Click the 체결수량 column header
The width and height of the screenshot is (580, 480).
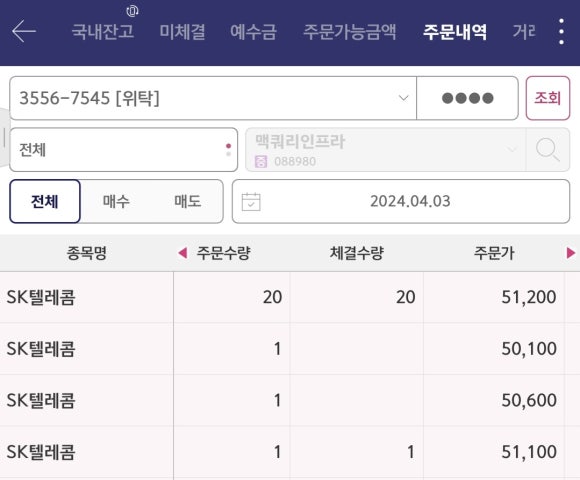(357, 253)
